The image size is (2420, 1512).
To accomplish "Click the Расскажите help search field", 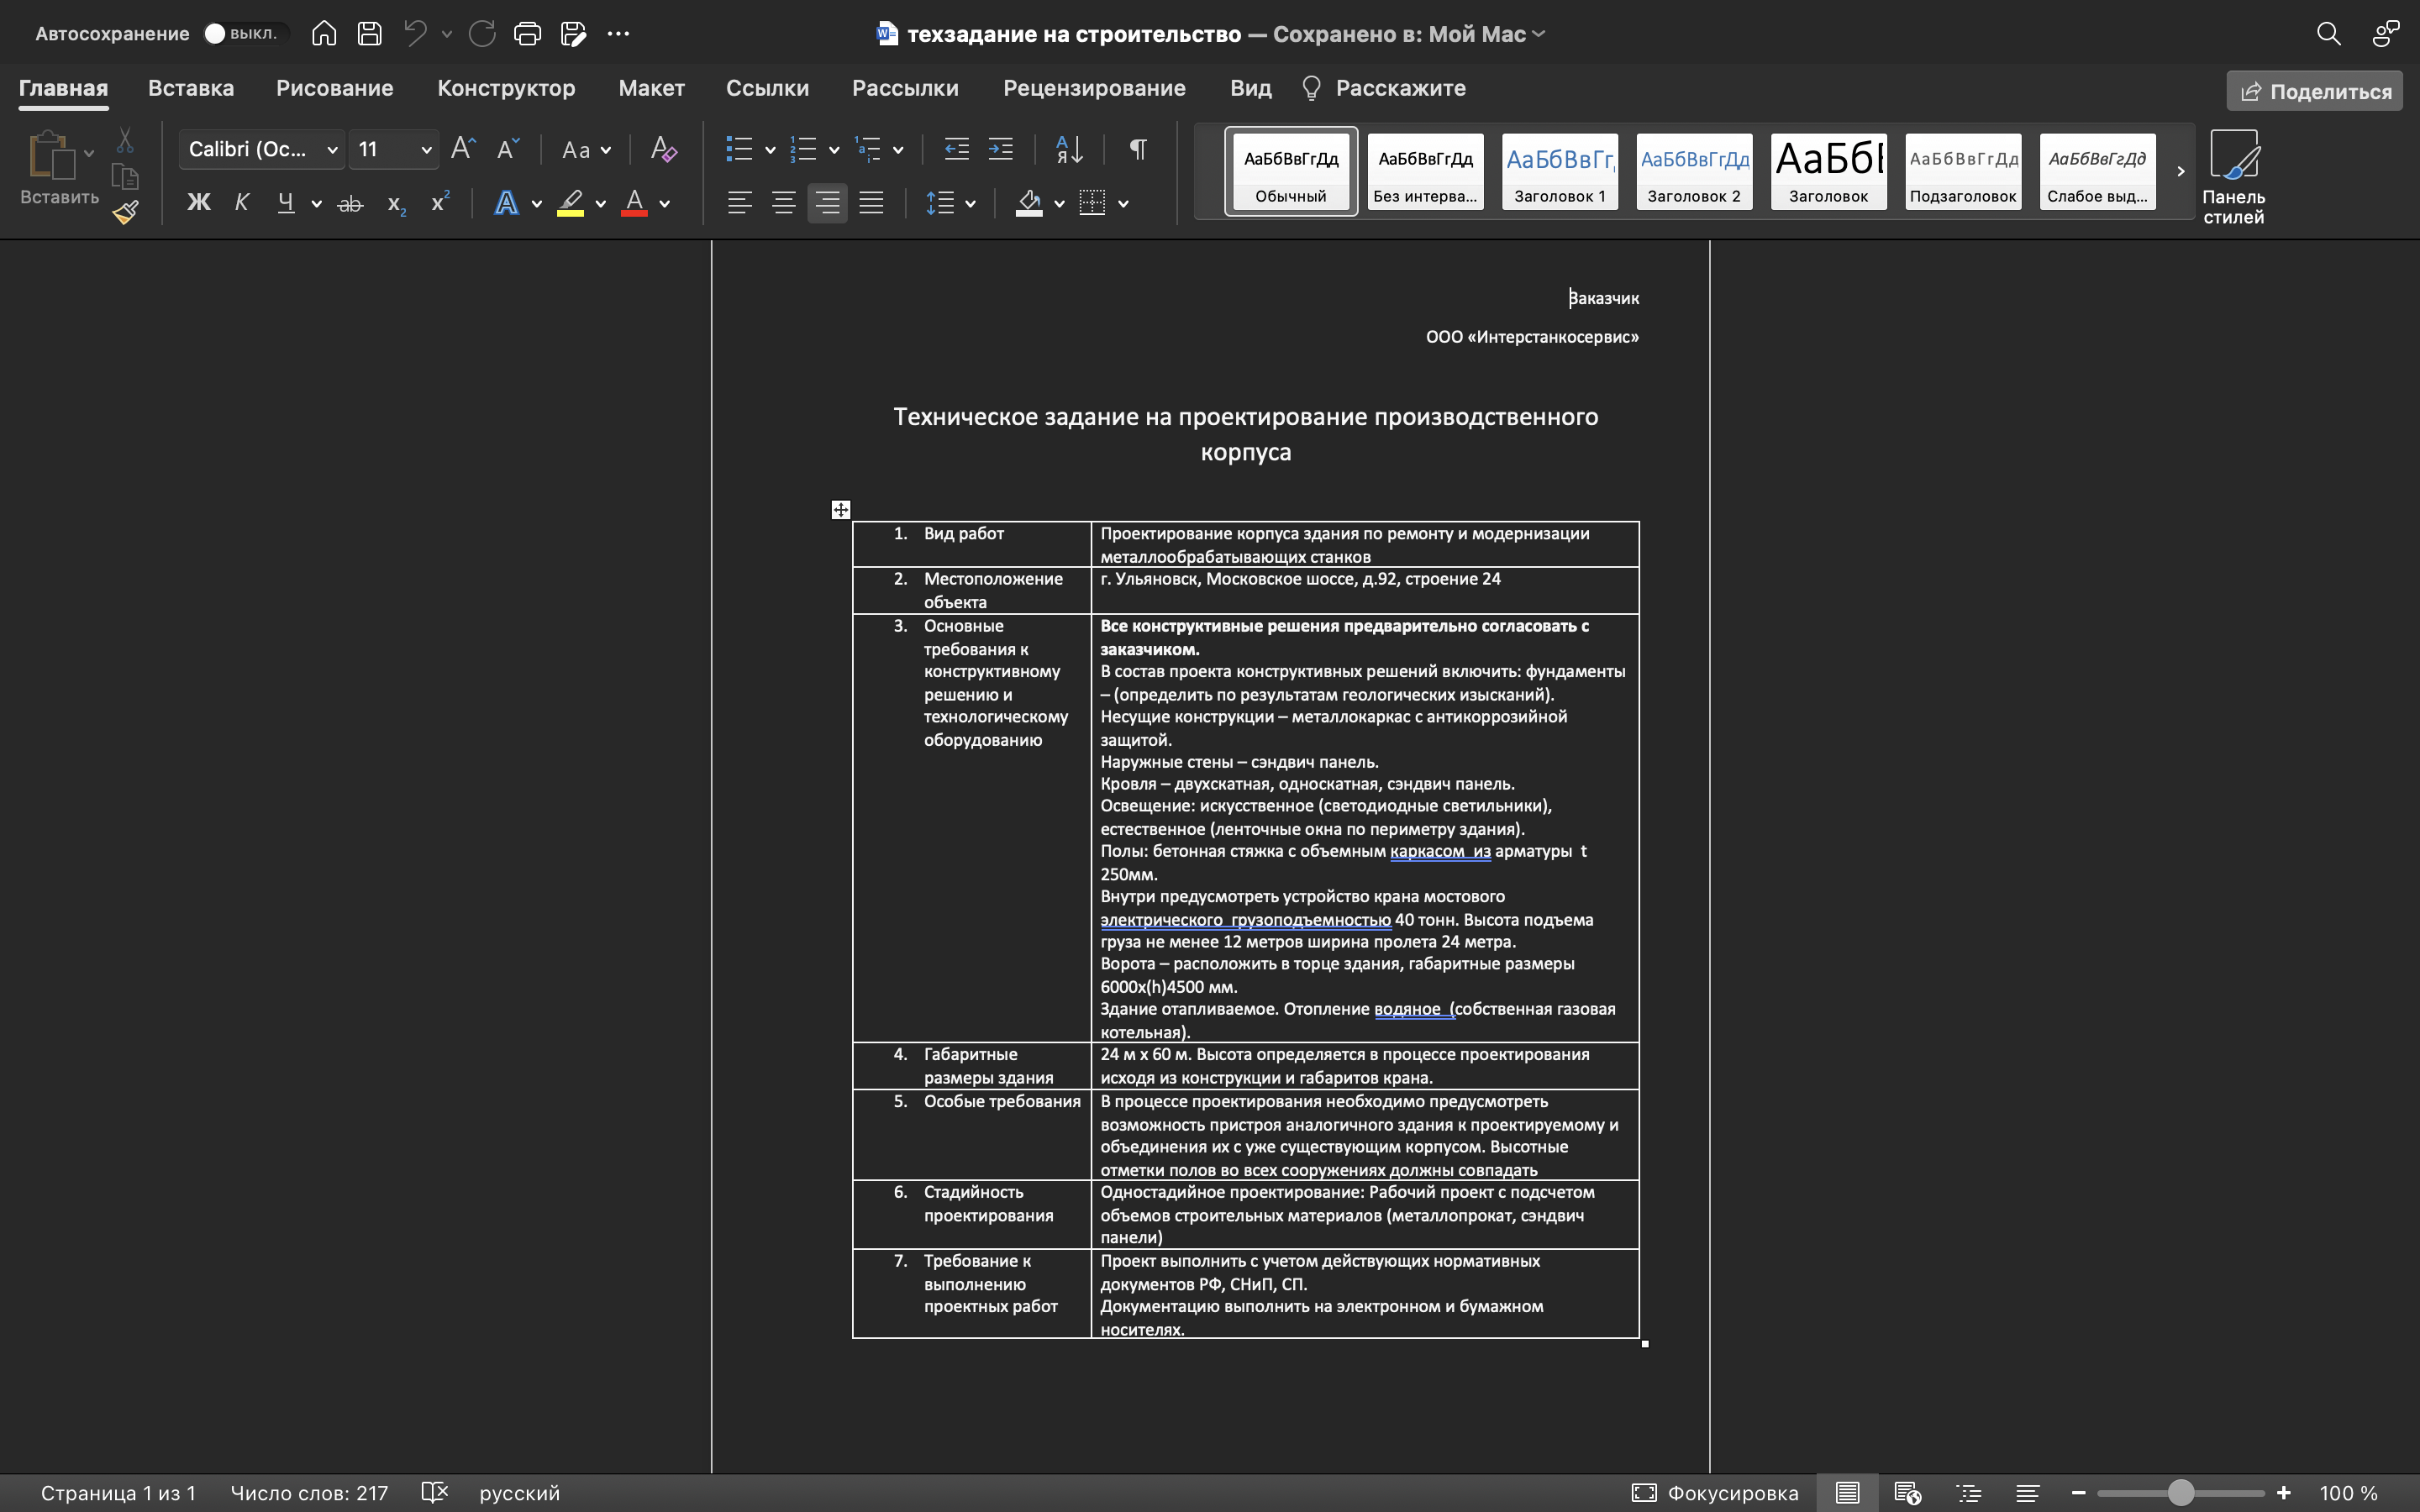I will point(1384,88).
